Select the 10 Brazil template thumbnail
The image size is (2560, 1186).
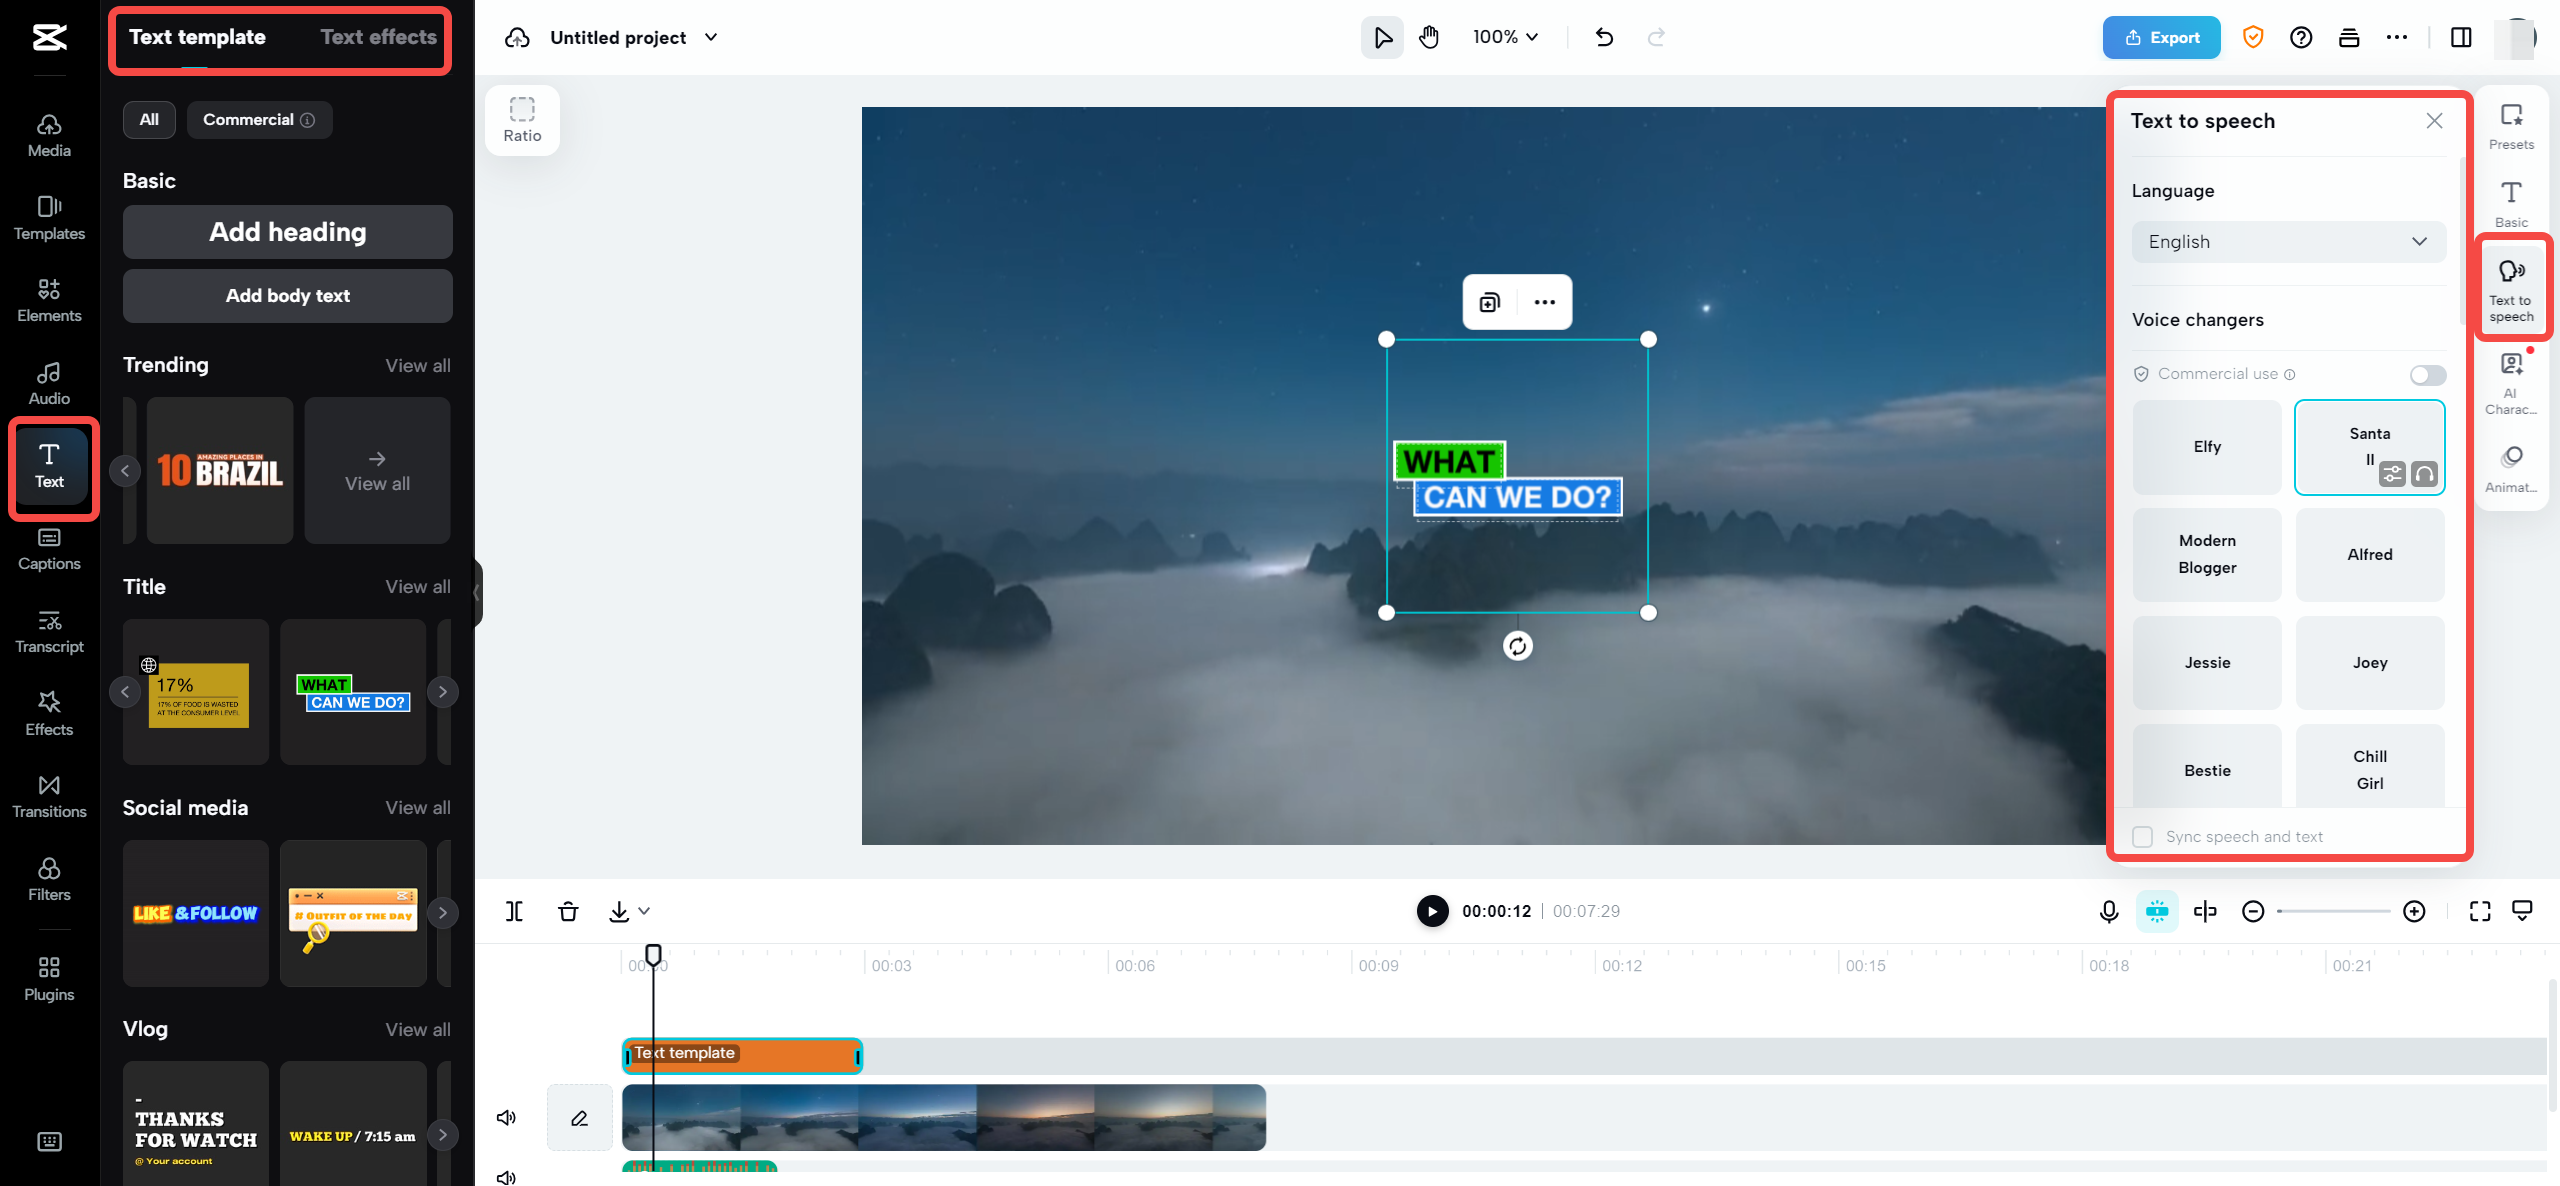pos(219,470)
